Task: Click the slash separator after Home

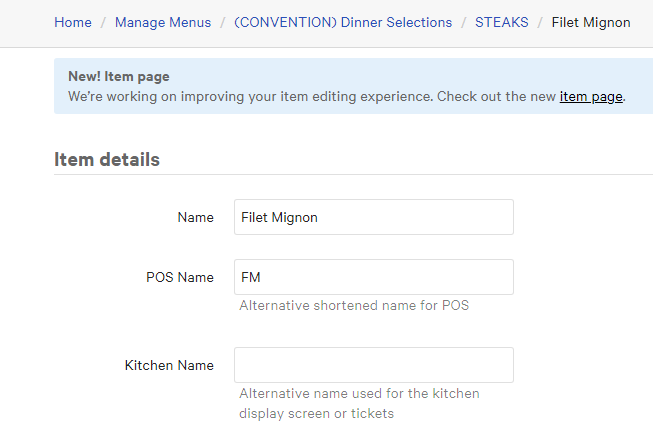Action: [x=103, y=22]
